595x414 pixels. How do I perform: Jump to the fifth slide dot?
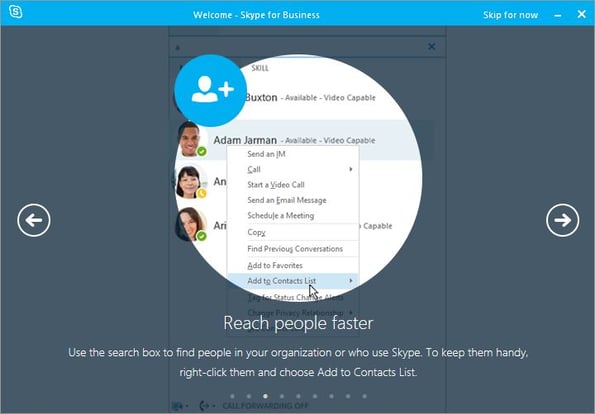299,396
